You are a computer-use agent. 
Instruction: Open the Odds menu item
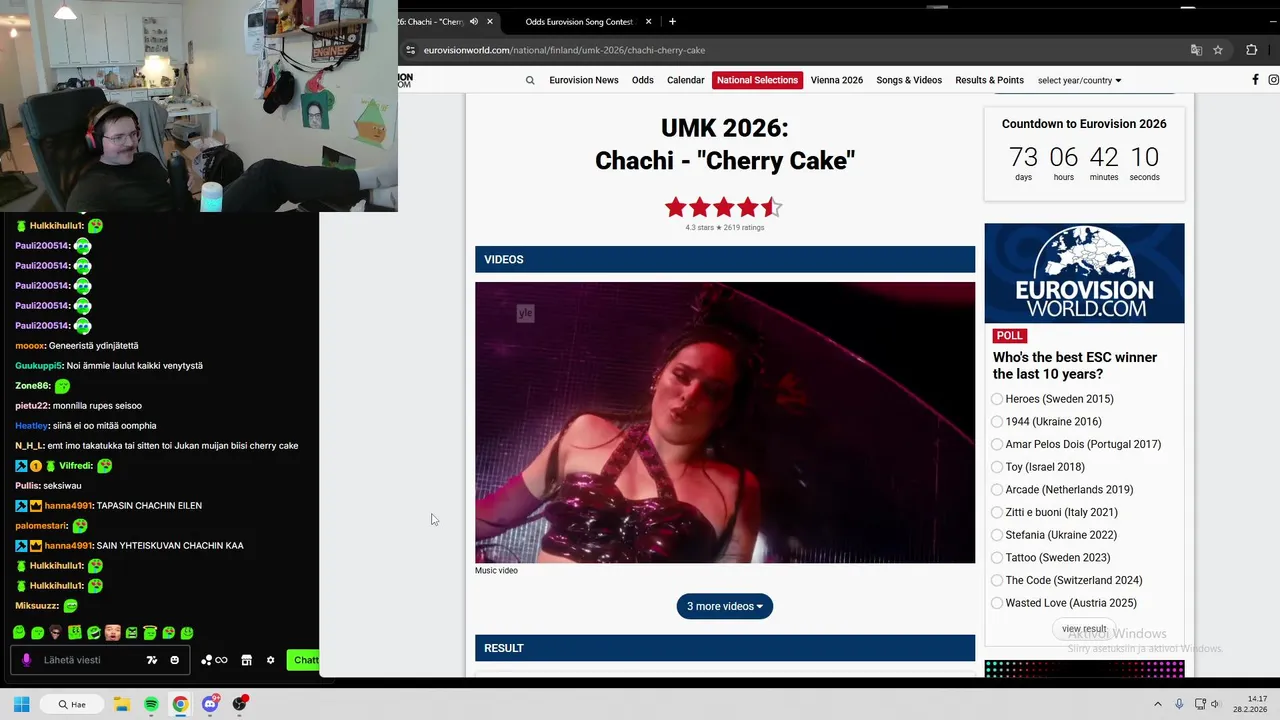[x=642, y=80]
